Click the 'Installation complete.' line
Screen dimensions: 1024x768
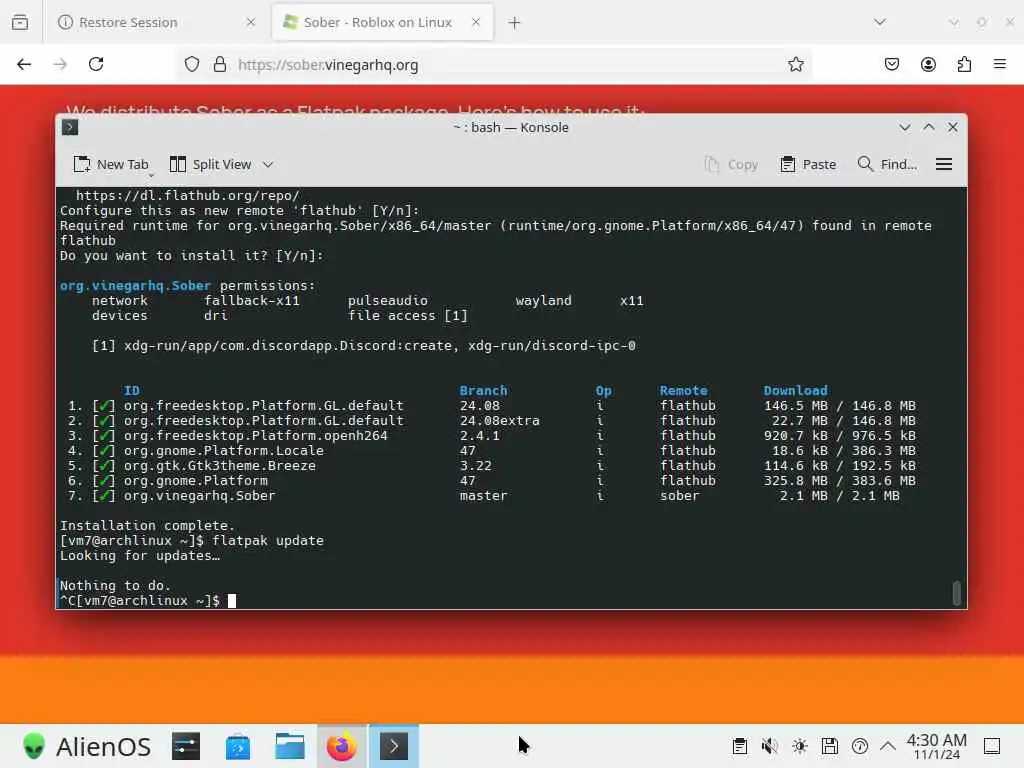[147, 525]
